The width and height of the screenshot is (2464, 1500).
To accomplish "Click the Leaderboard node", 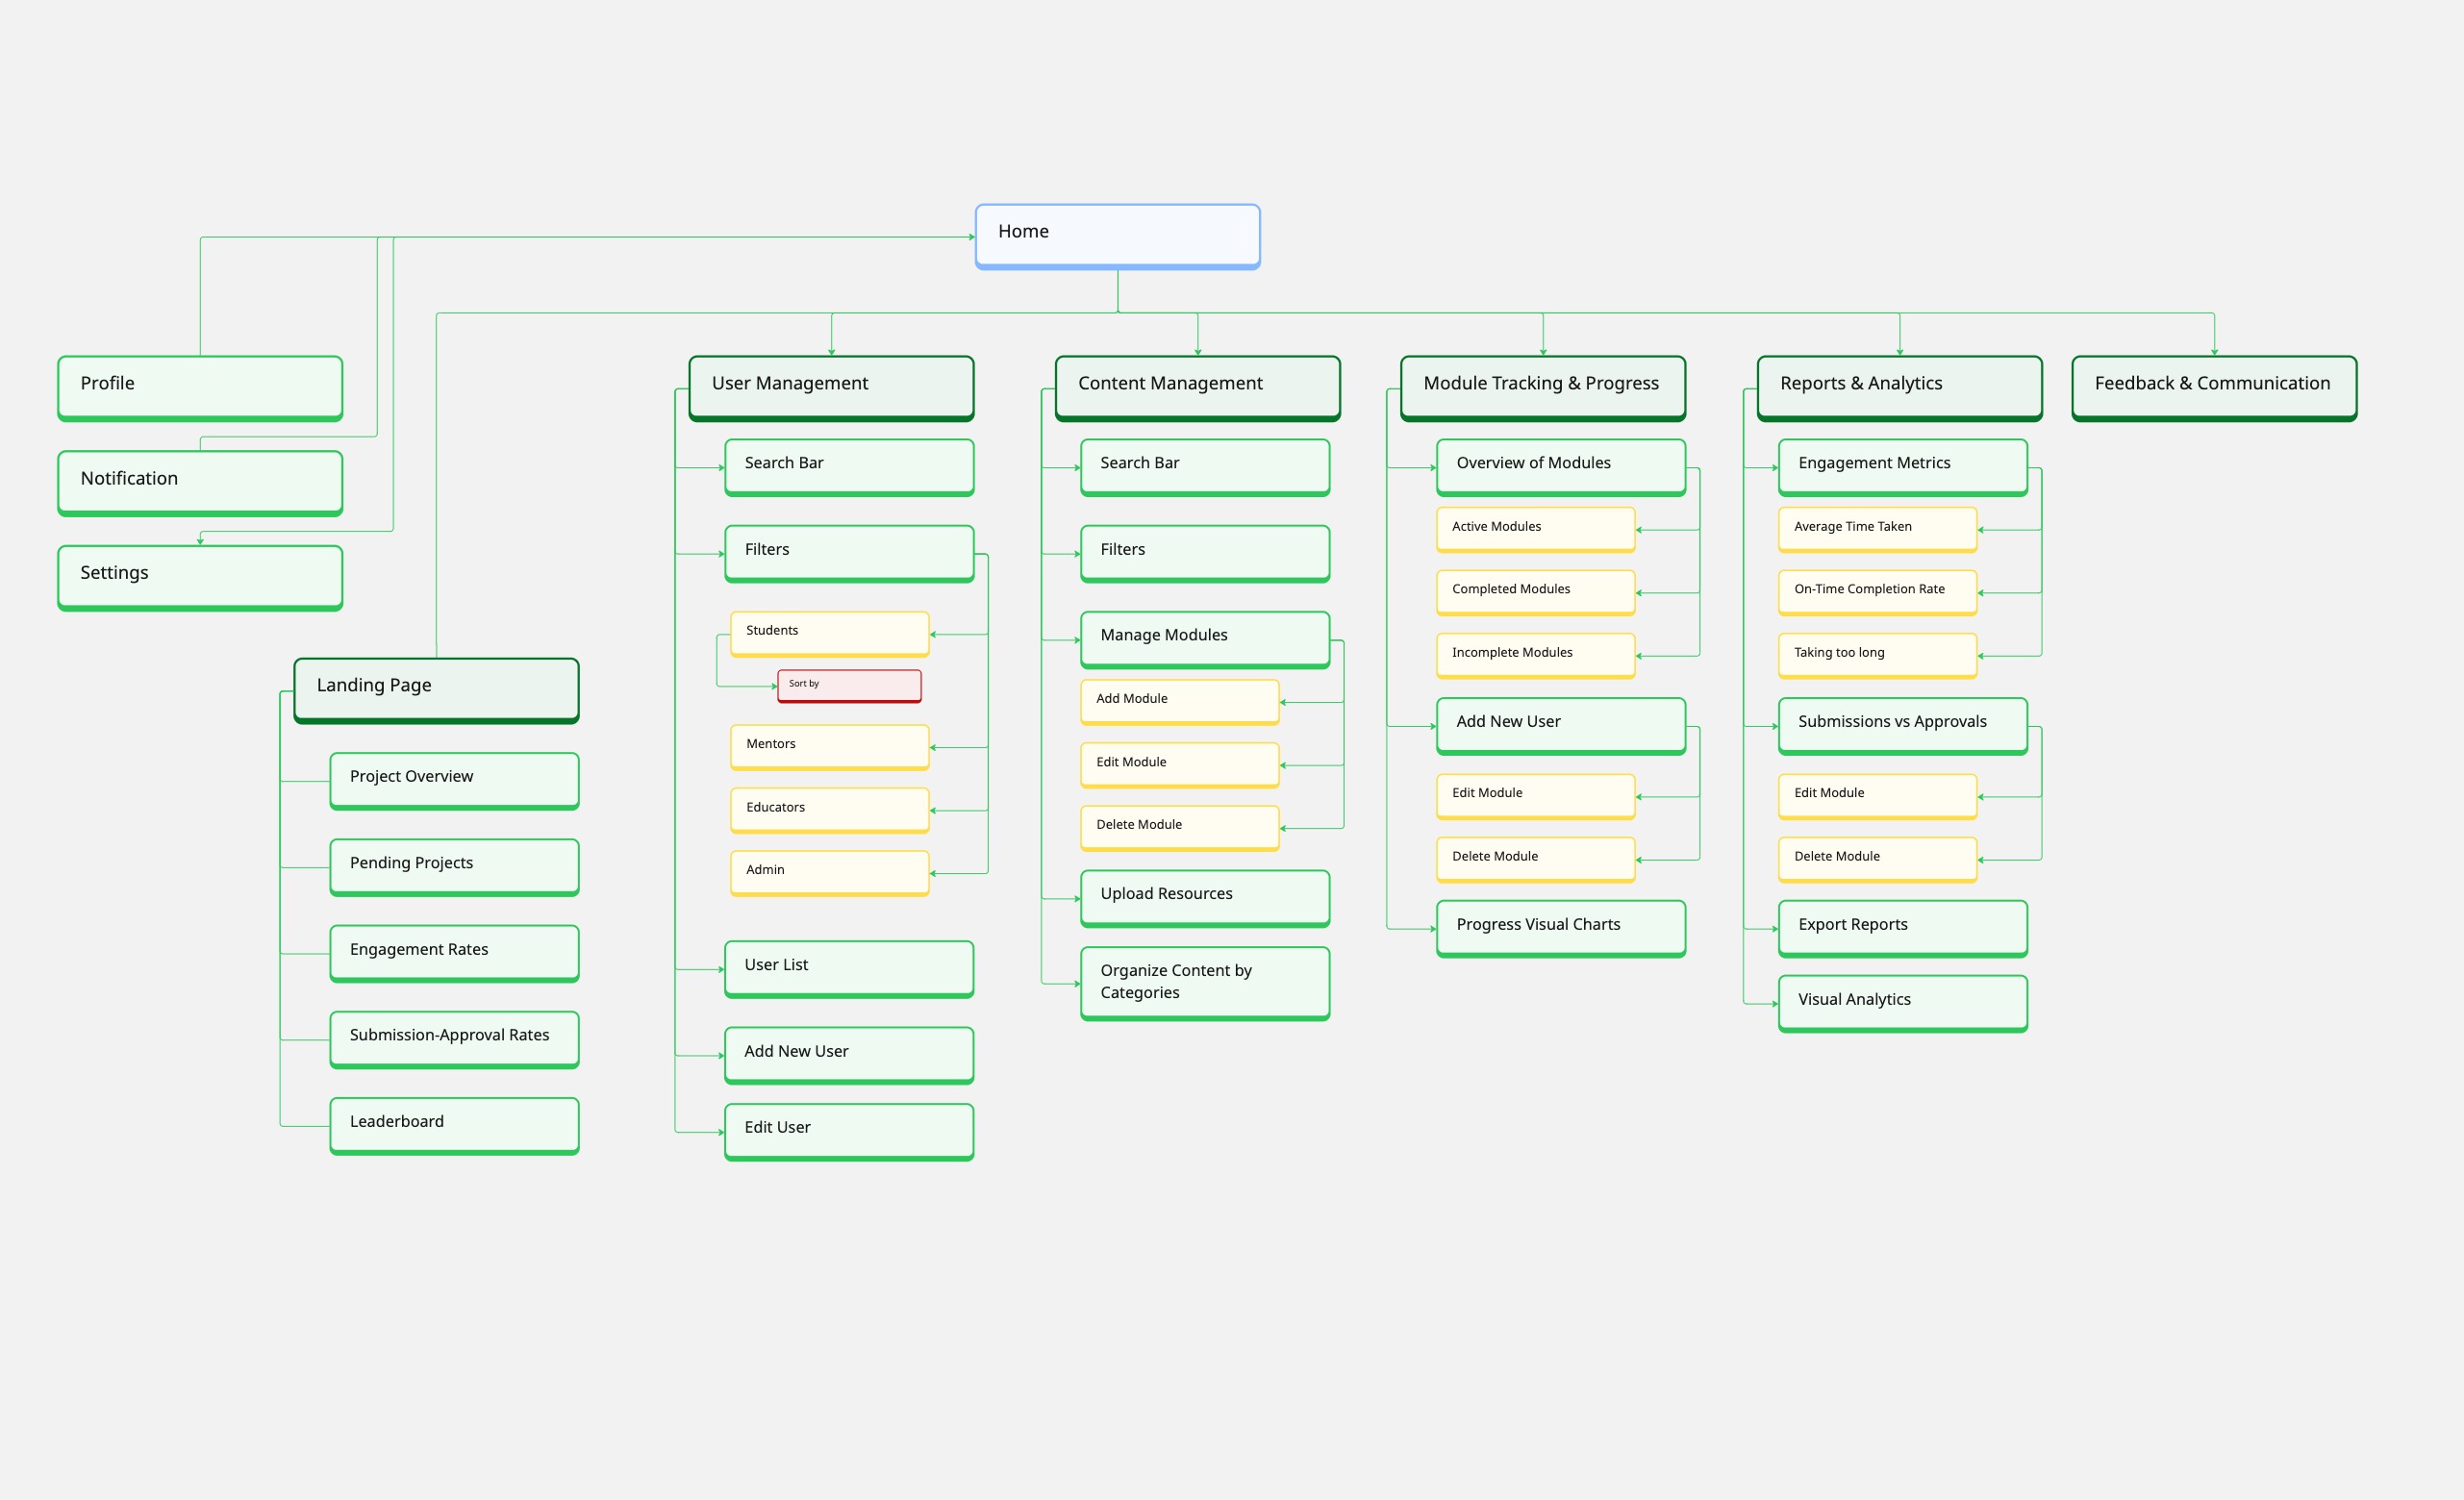I will click(x=454, y=1124).
